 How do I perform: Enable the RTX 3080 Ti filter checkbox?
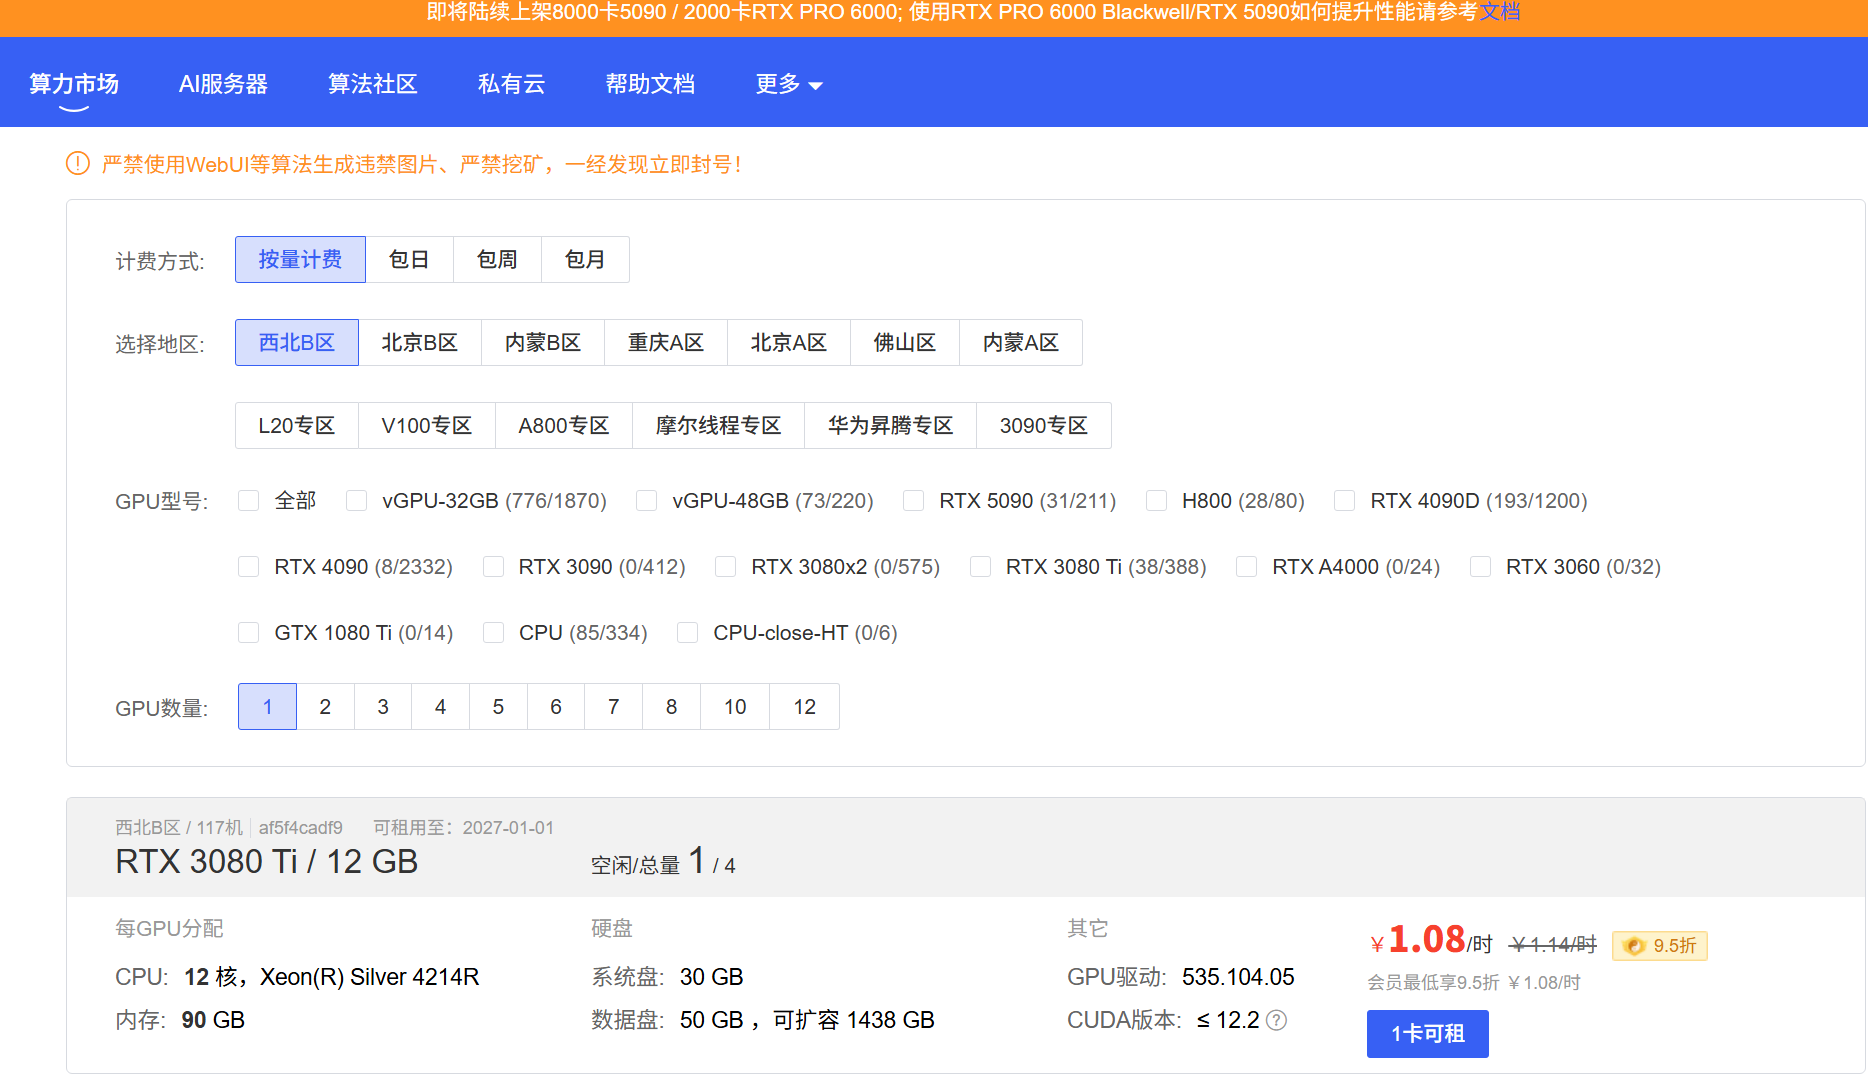point(980,567)
